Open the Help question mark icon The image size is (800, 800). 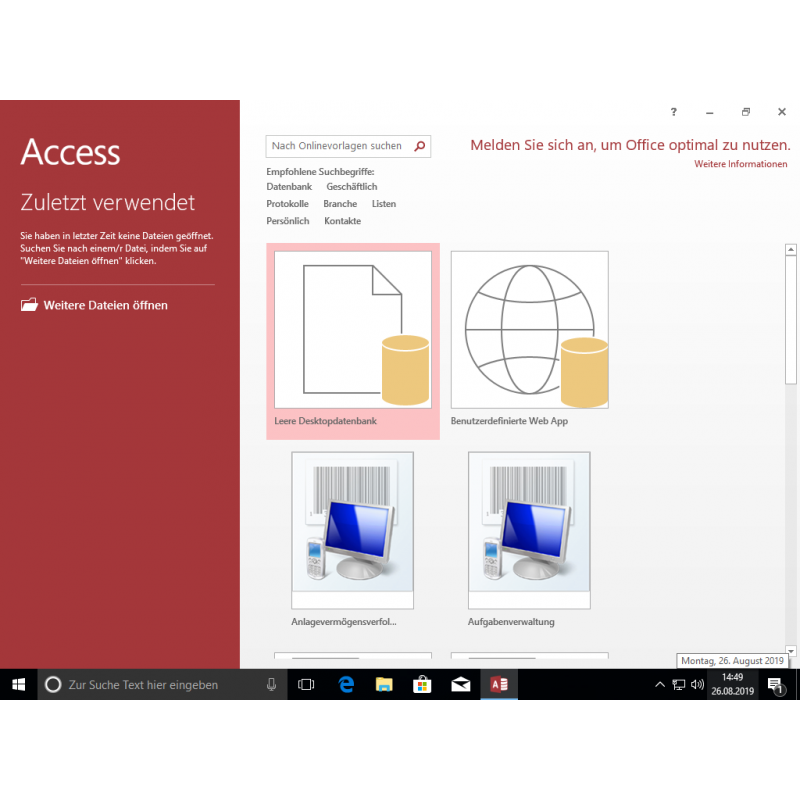(674, 113)
